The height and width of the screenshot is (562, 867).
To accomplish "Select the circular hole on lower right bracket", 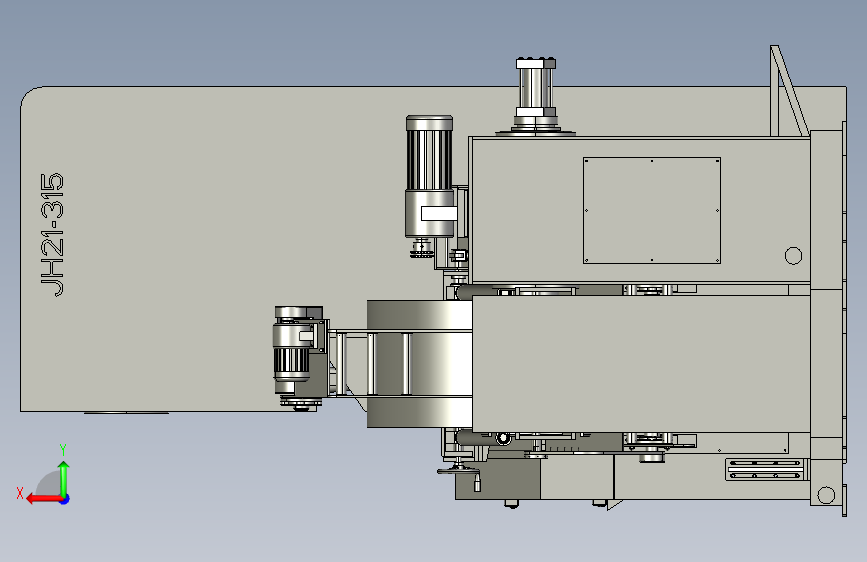I will coord(826,495).
